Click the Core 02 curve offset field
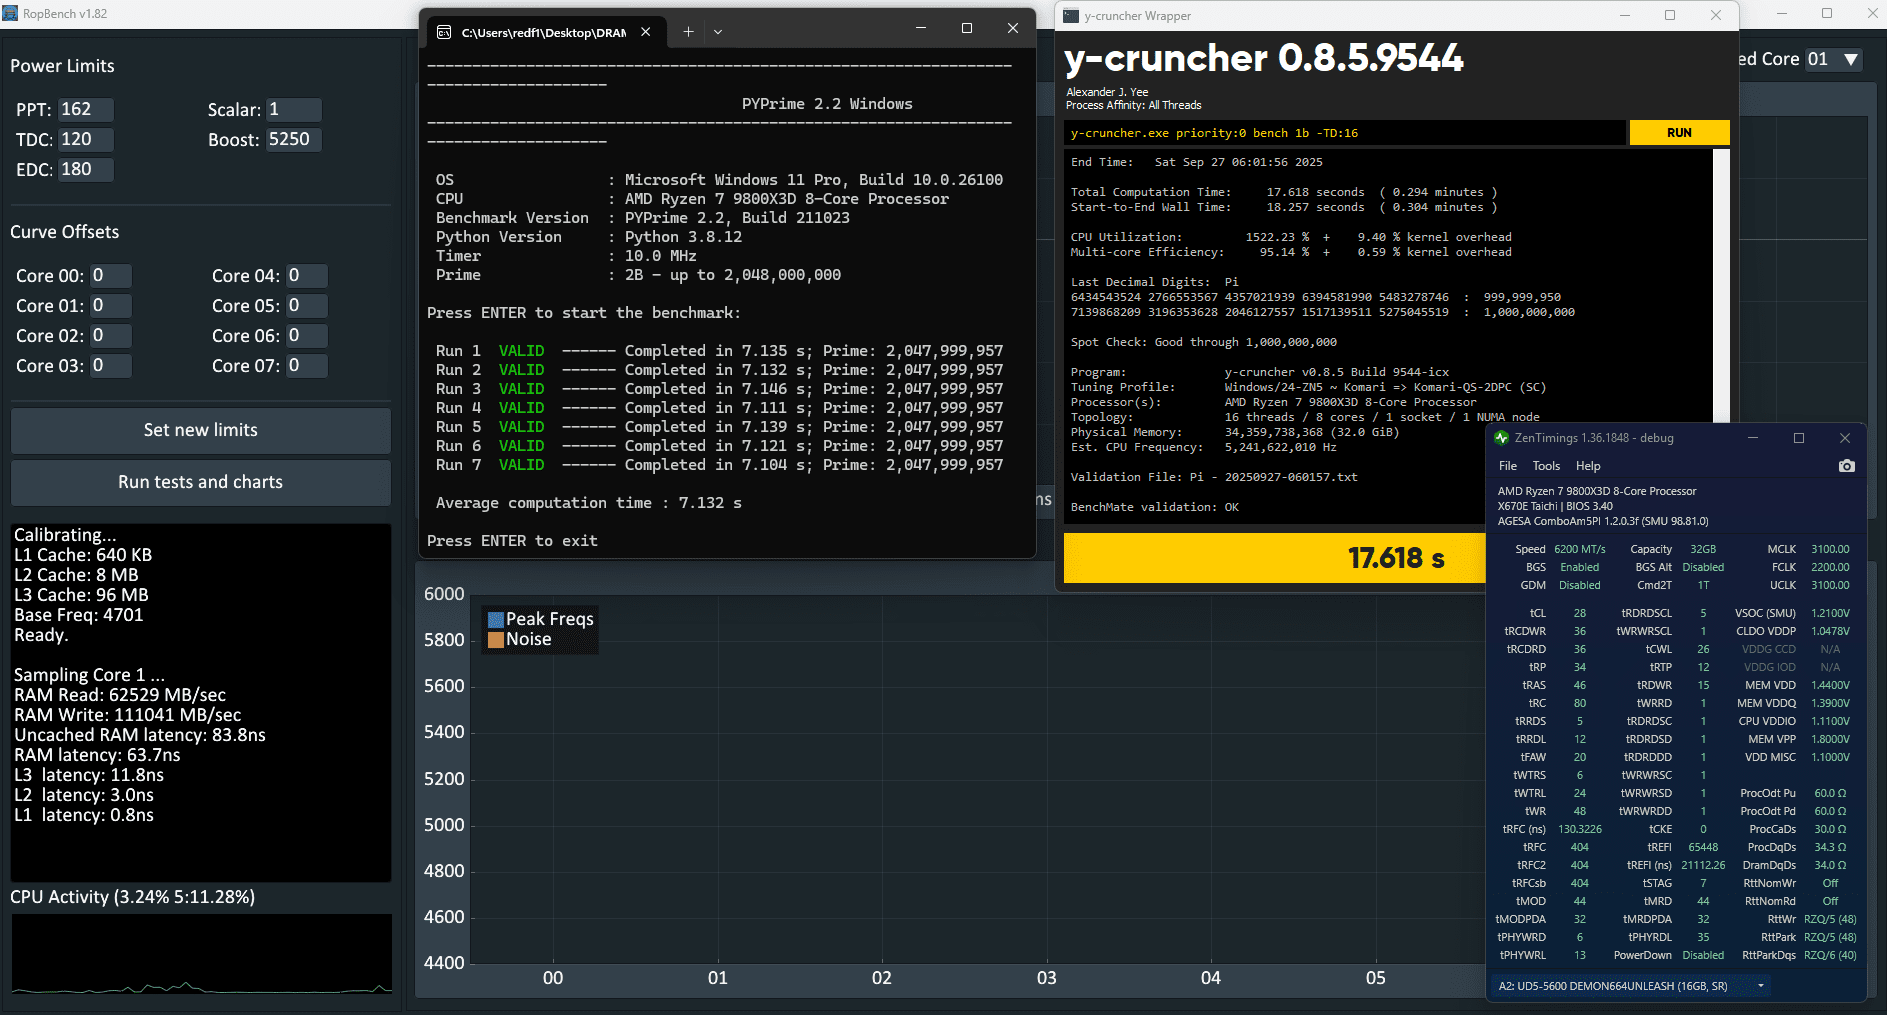 110,335
